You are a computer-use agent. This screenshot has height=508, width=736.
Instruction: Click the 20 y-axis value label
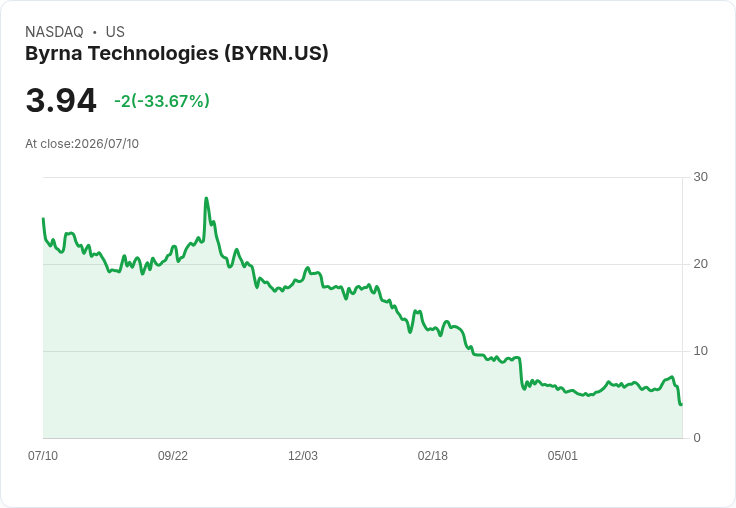click(x=700, y=264)
